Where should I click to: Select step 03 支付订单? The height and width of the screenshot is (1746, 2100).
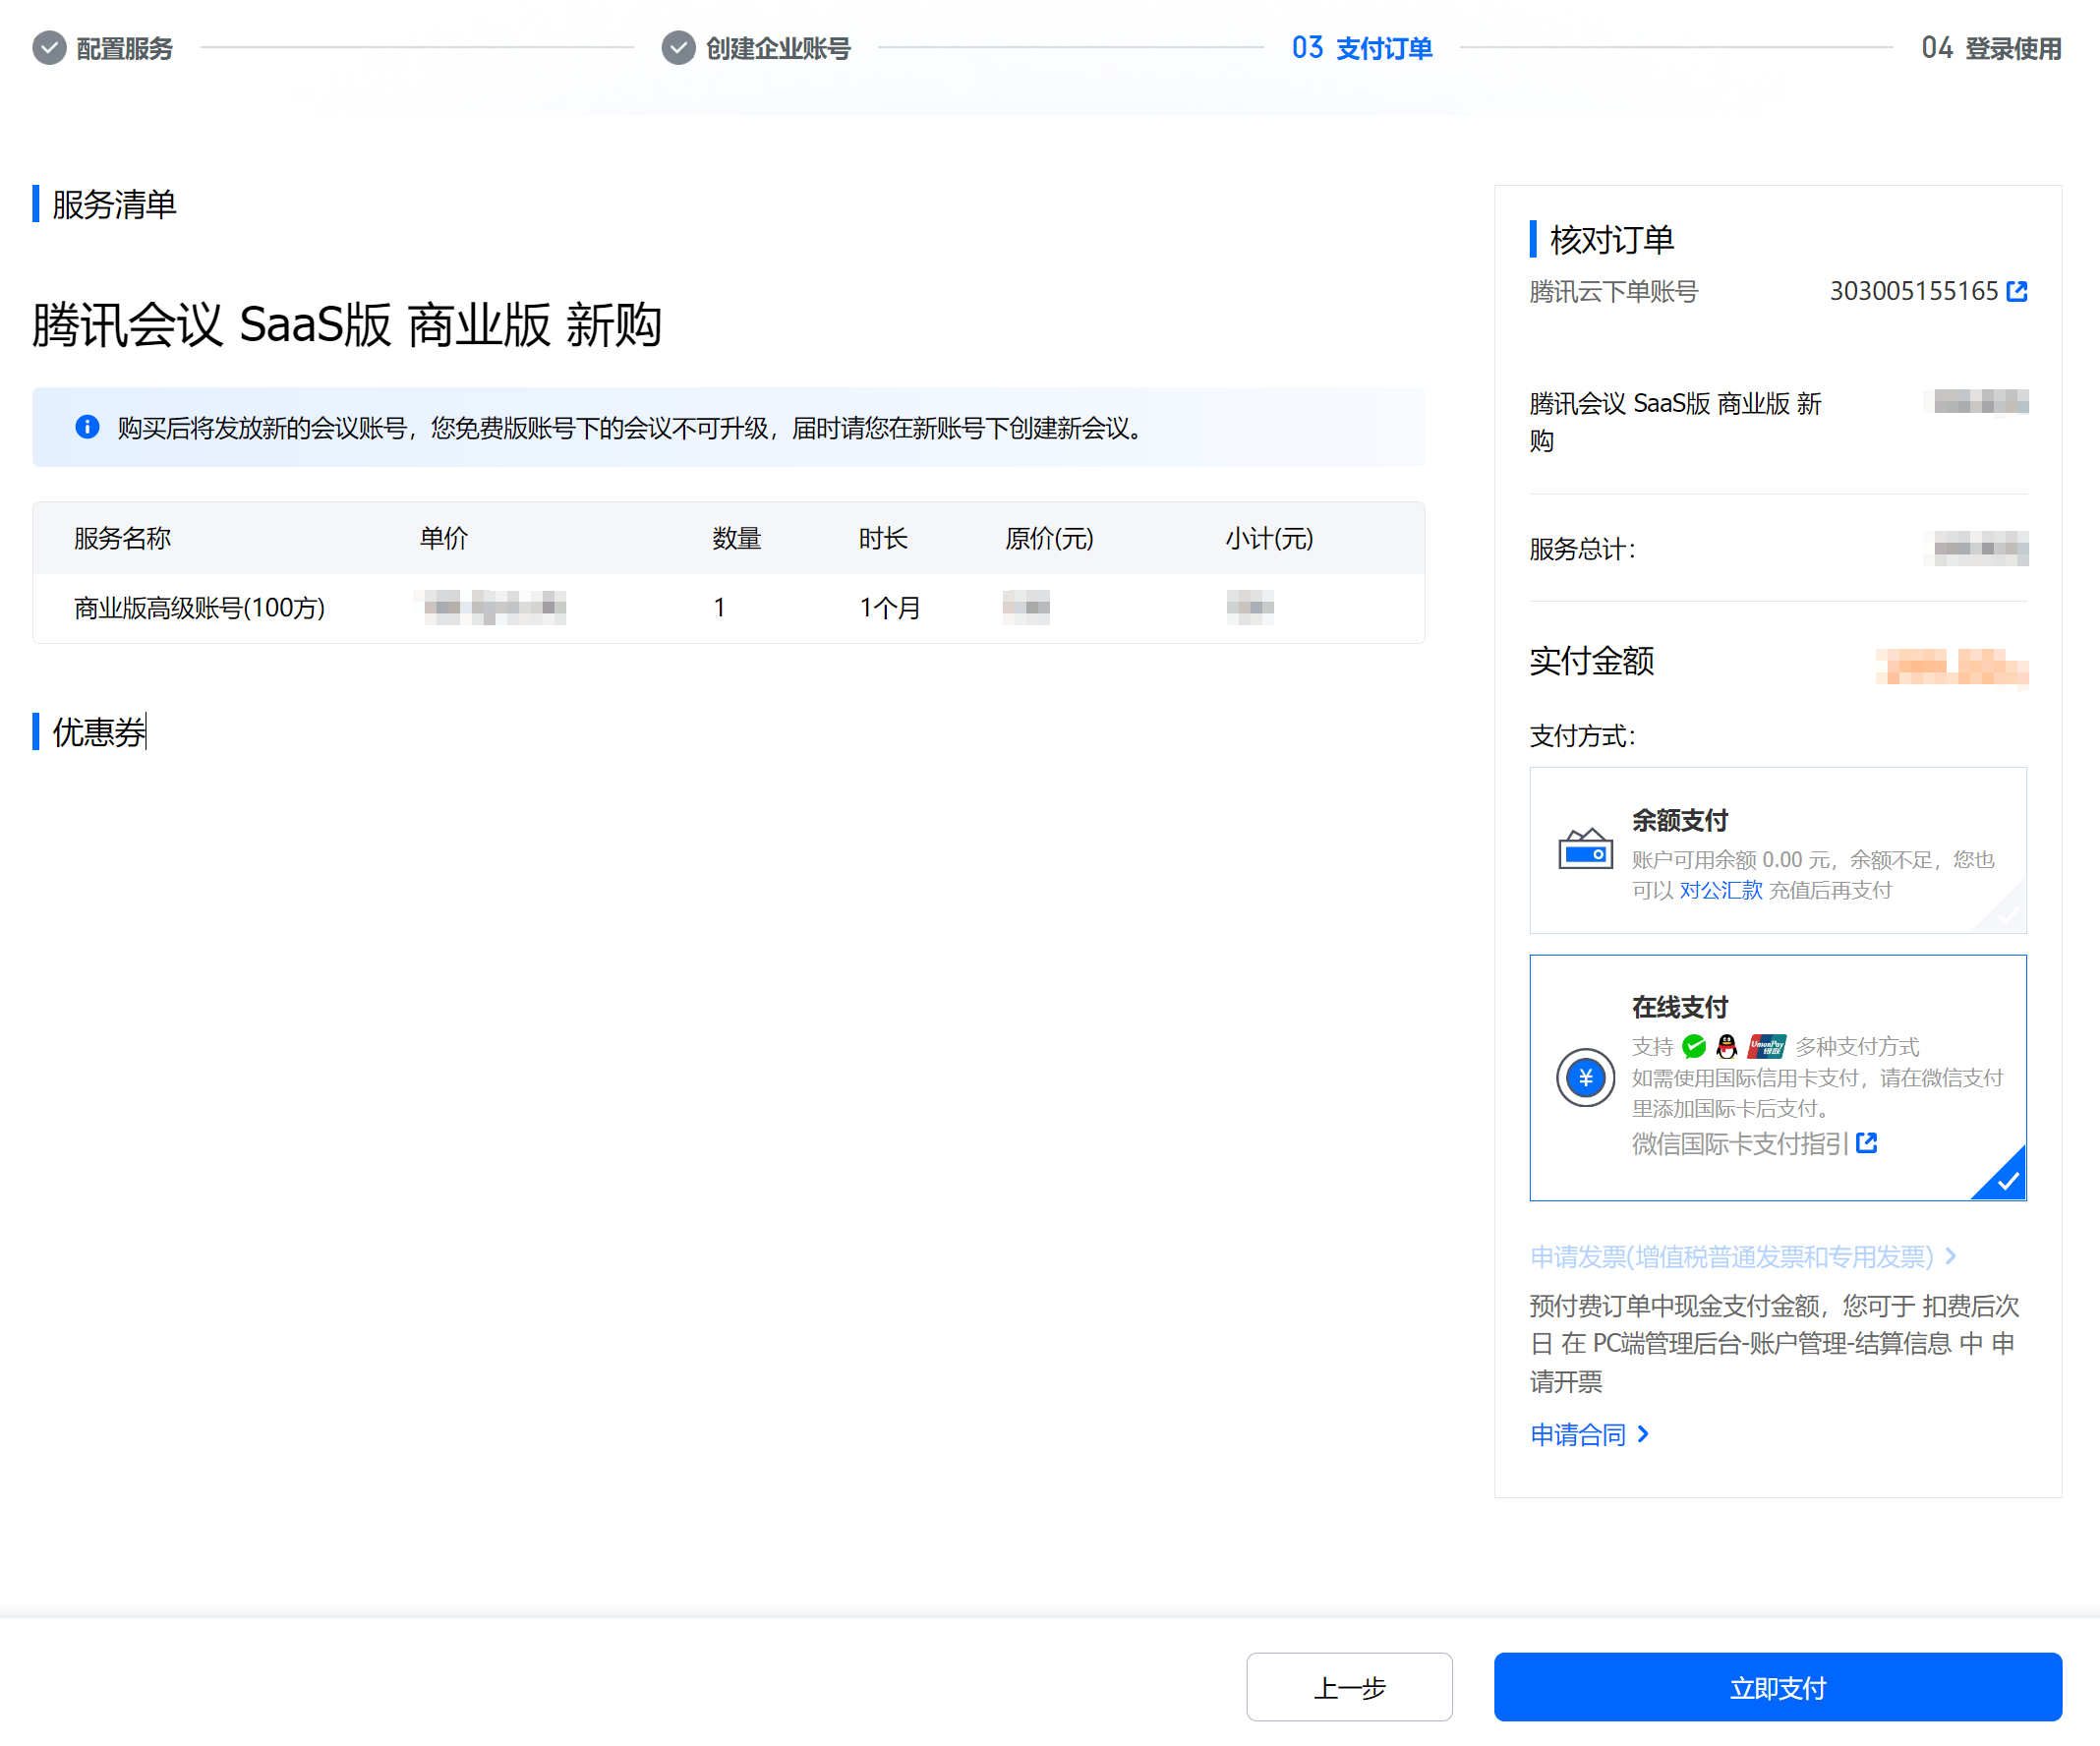coord(1361,48)
